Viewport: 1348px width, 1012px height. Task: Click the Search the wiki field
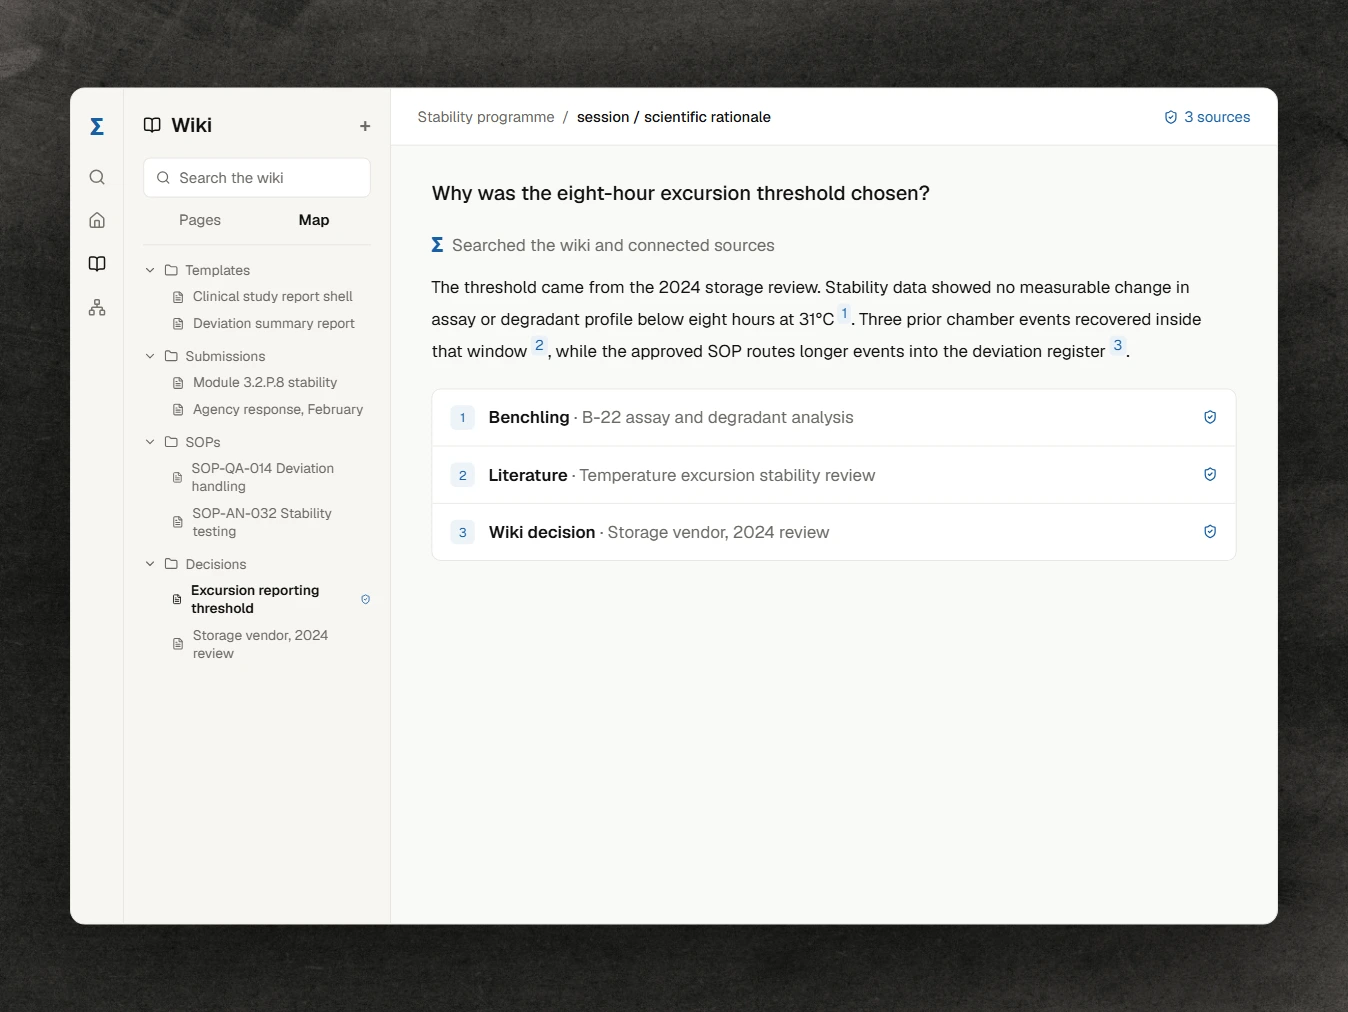click(x=257, y=178)
